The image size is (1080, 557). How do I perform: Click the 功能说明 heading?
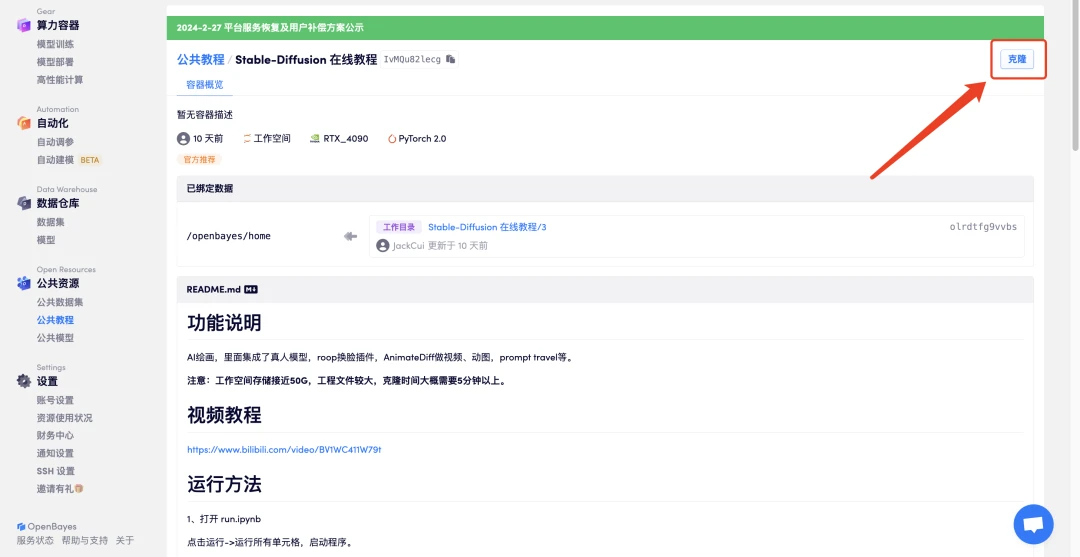click(x=224, y=323)
